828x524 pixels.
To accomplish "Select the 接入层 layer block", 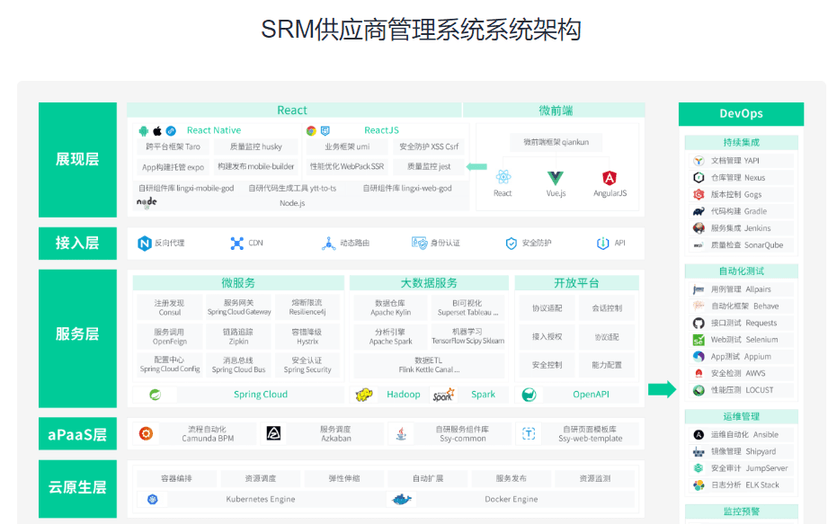I will click(x=78, y=243).
